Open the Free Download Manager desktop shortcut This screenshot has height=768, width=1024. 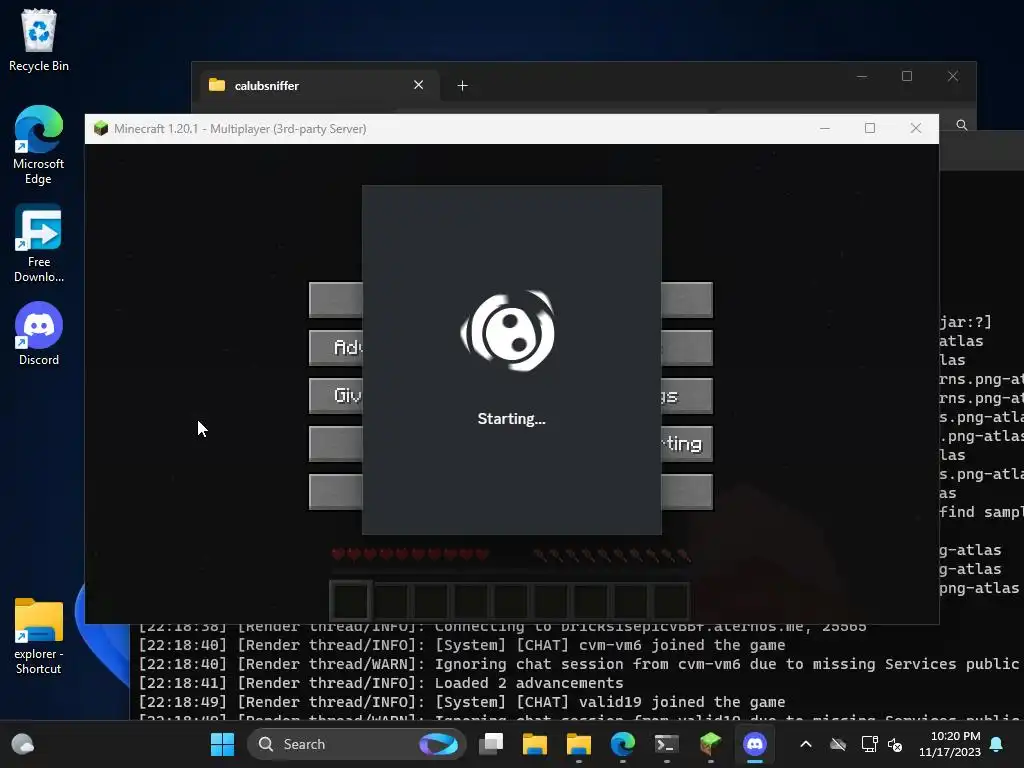(x=39, y=243)
